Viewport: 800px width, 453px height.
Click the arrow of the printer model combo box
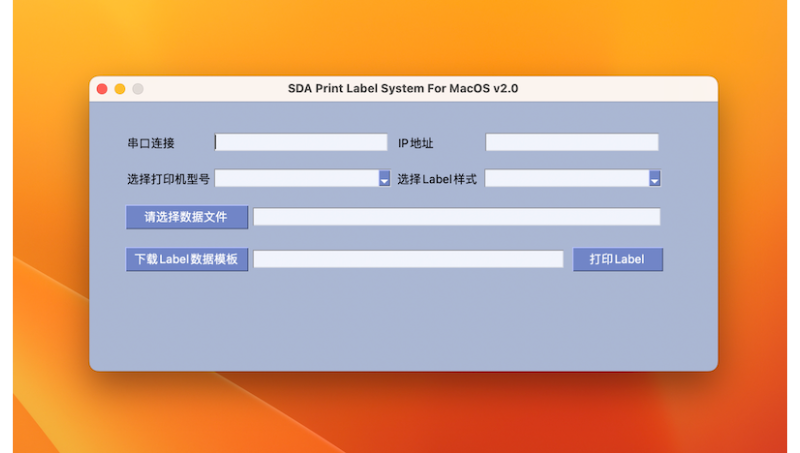pos(384,178)
